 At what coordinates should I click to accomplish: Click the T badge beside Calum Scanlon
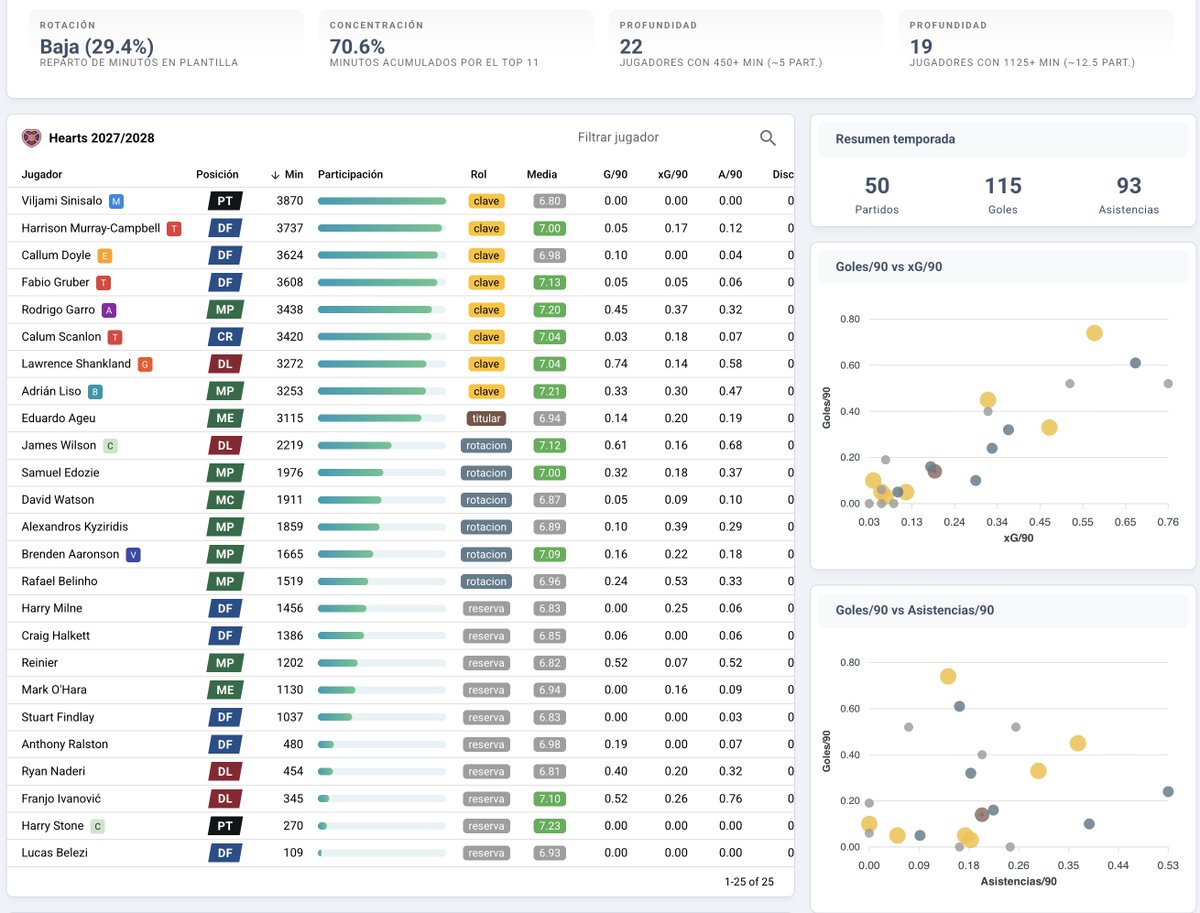coord(115,337)
